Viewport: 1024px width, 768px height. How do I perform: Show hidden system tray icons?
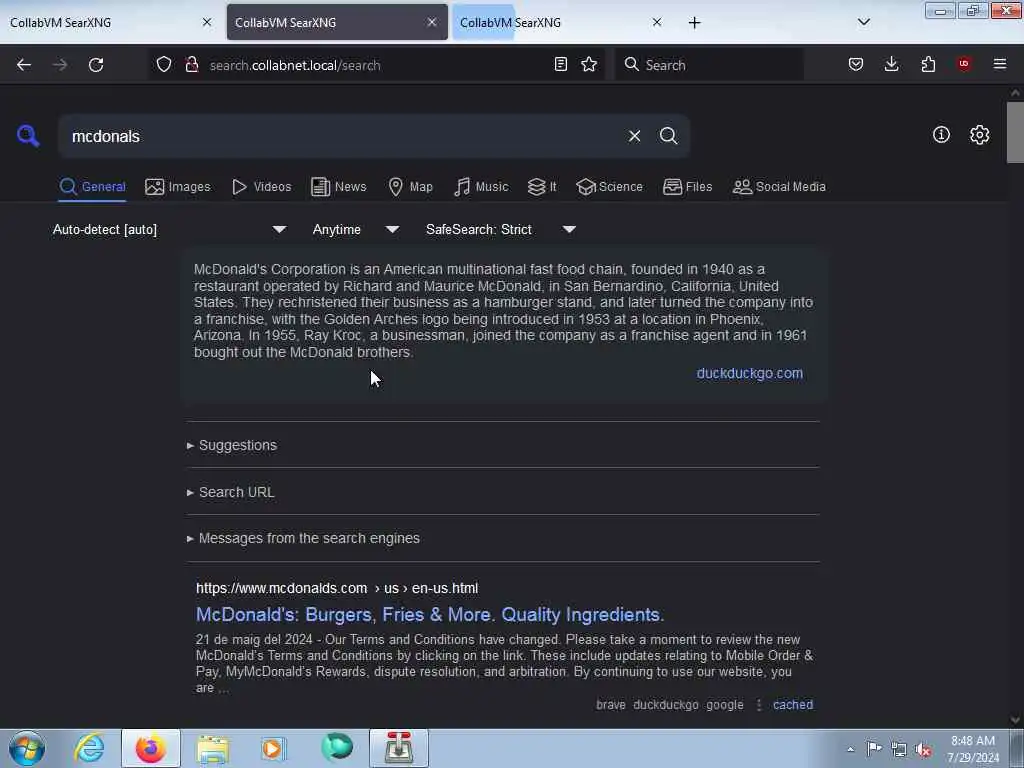(x=850, y=749)
